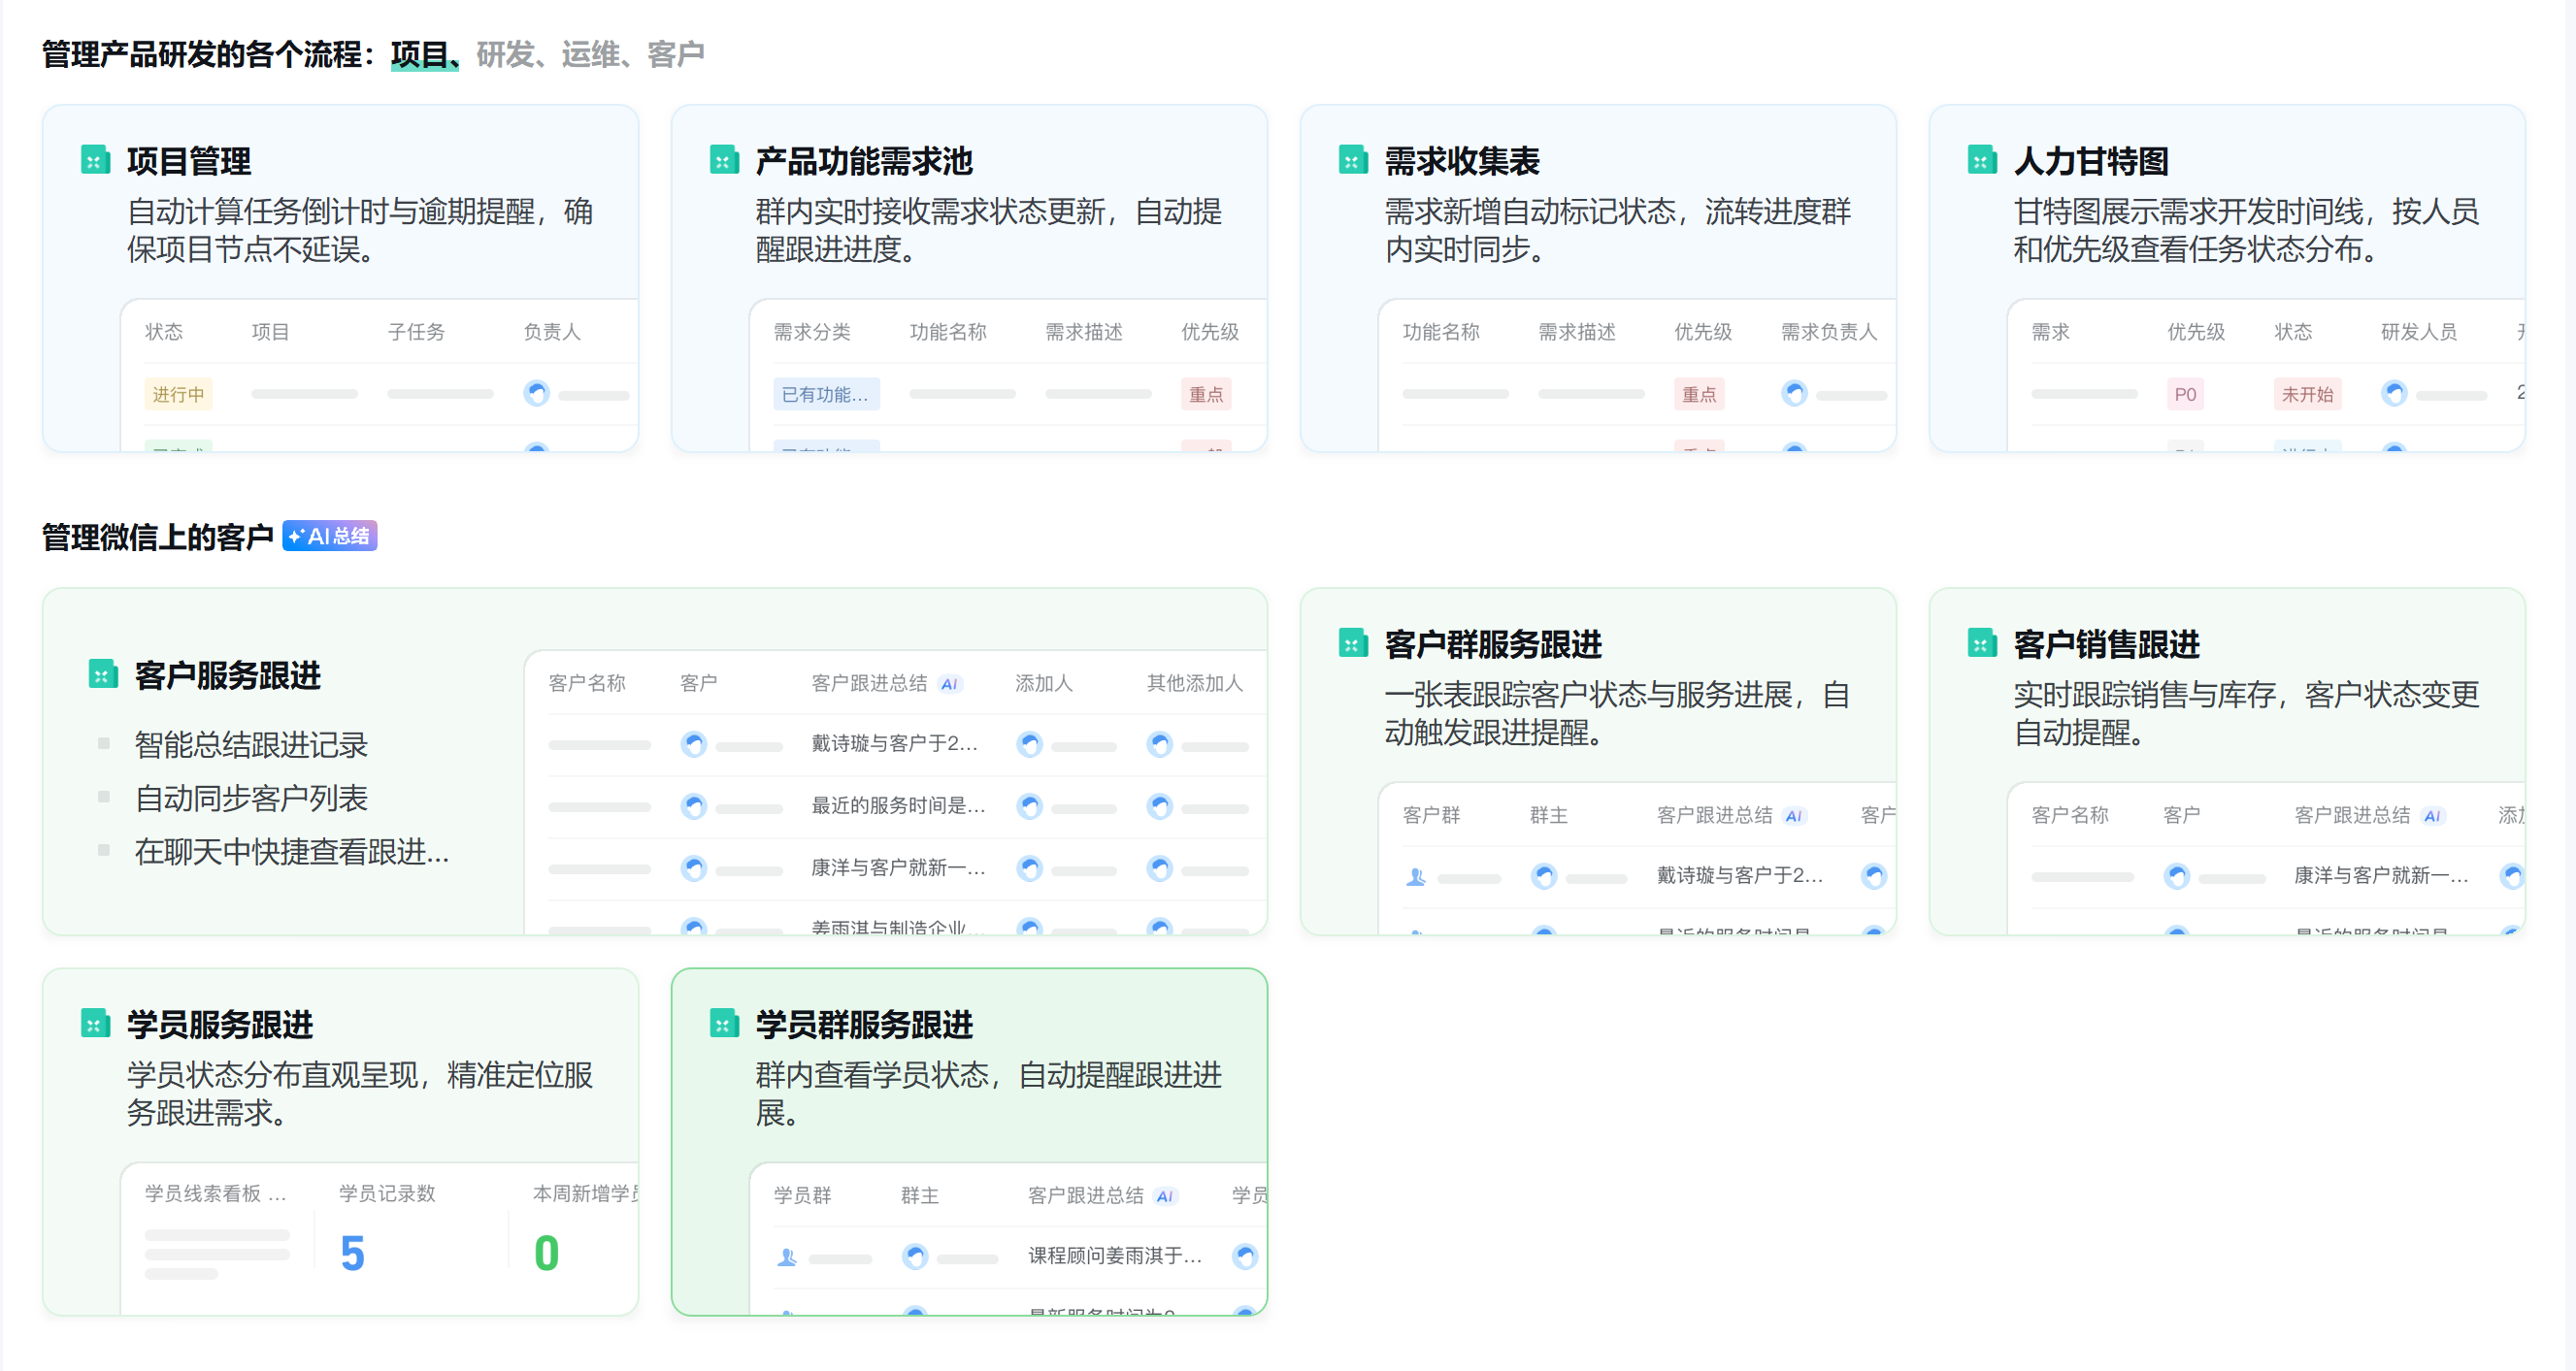
Task: Click the 智能总结跟进记录 bullet item
Action: pos(251,745)
